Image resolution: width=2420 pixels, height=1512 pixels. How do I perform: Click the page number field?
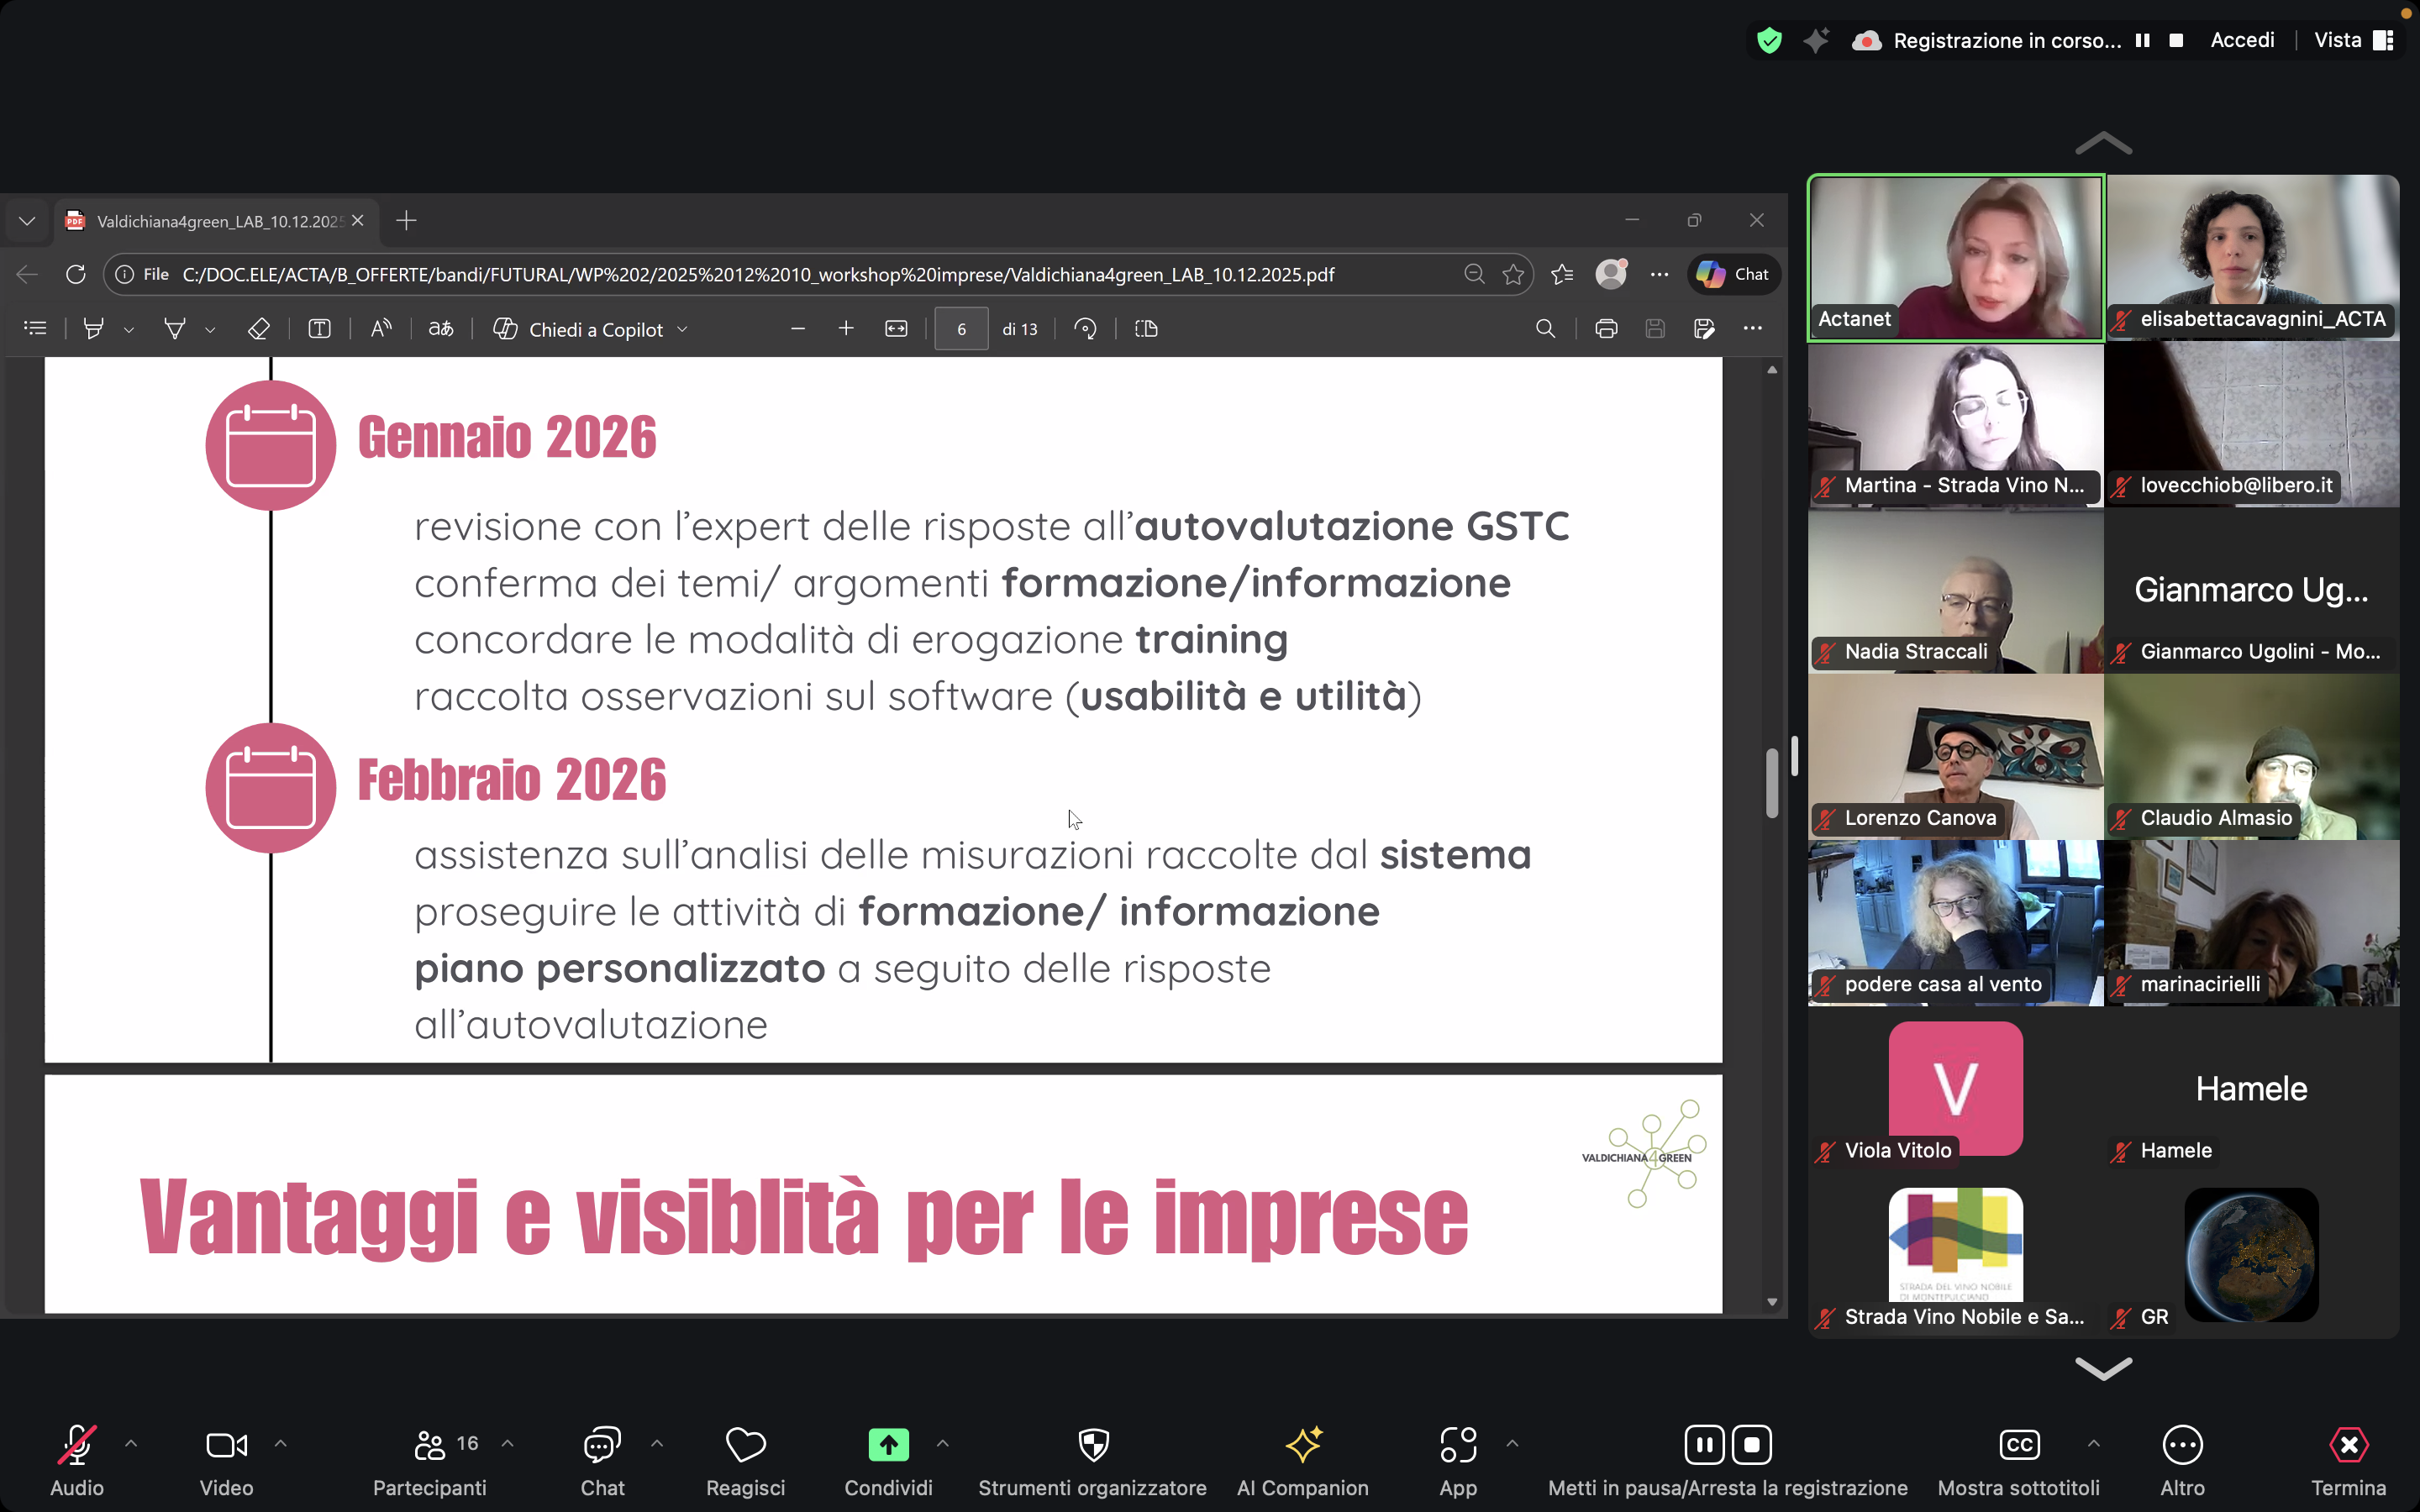960,329
